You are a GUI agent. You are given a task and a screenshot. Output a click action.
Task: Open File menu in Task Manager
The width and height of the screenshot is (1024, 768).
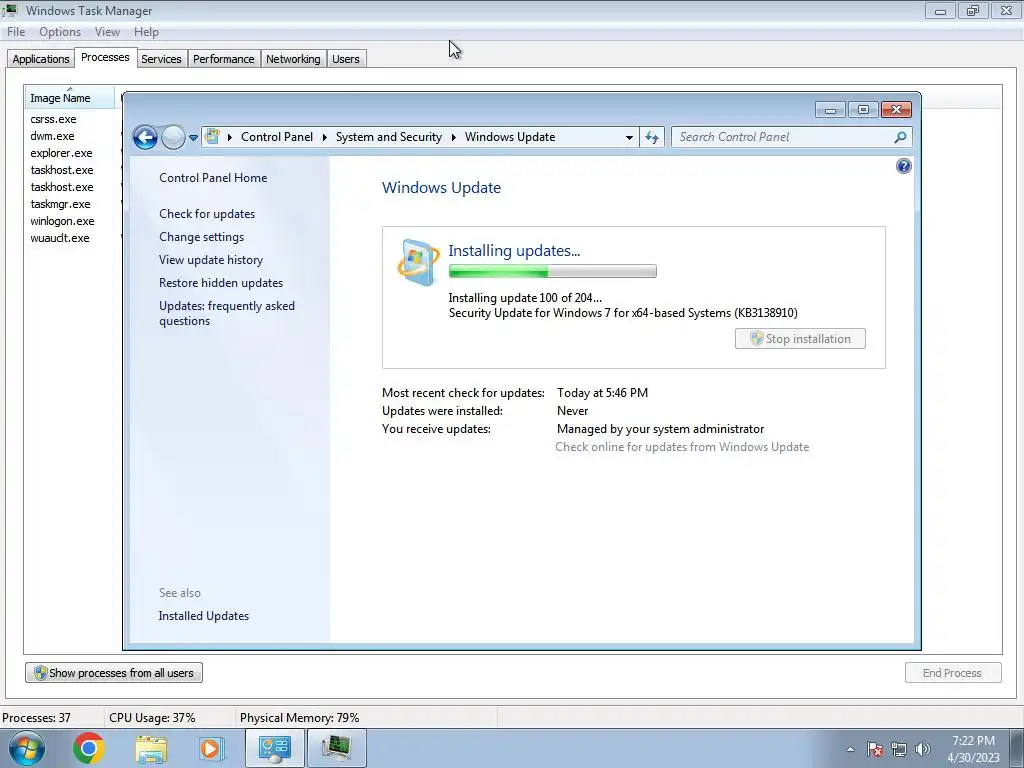[x=16, y=32]
